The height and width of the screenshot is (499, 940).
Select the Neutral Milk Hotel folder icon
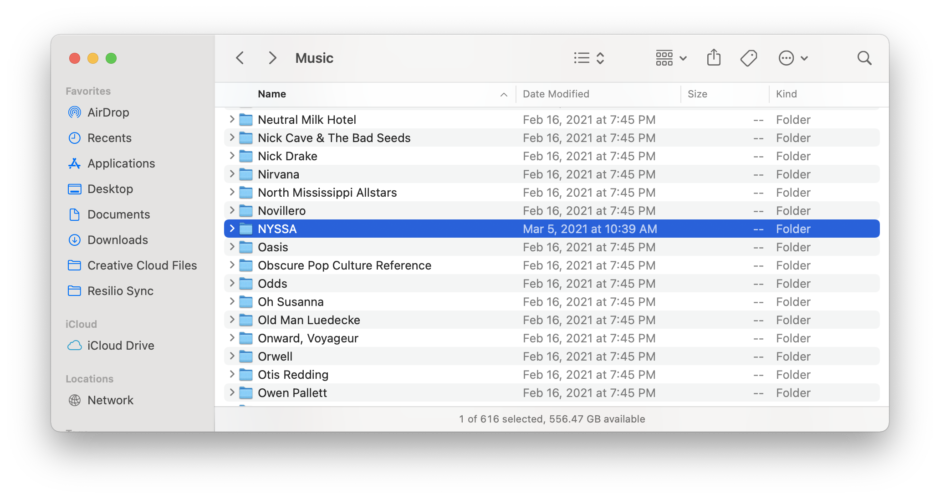[x=246, y=119]
